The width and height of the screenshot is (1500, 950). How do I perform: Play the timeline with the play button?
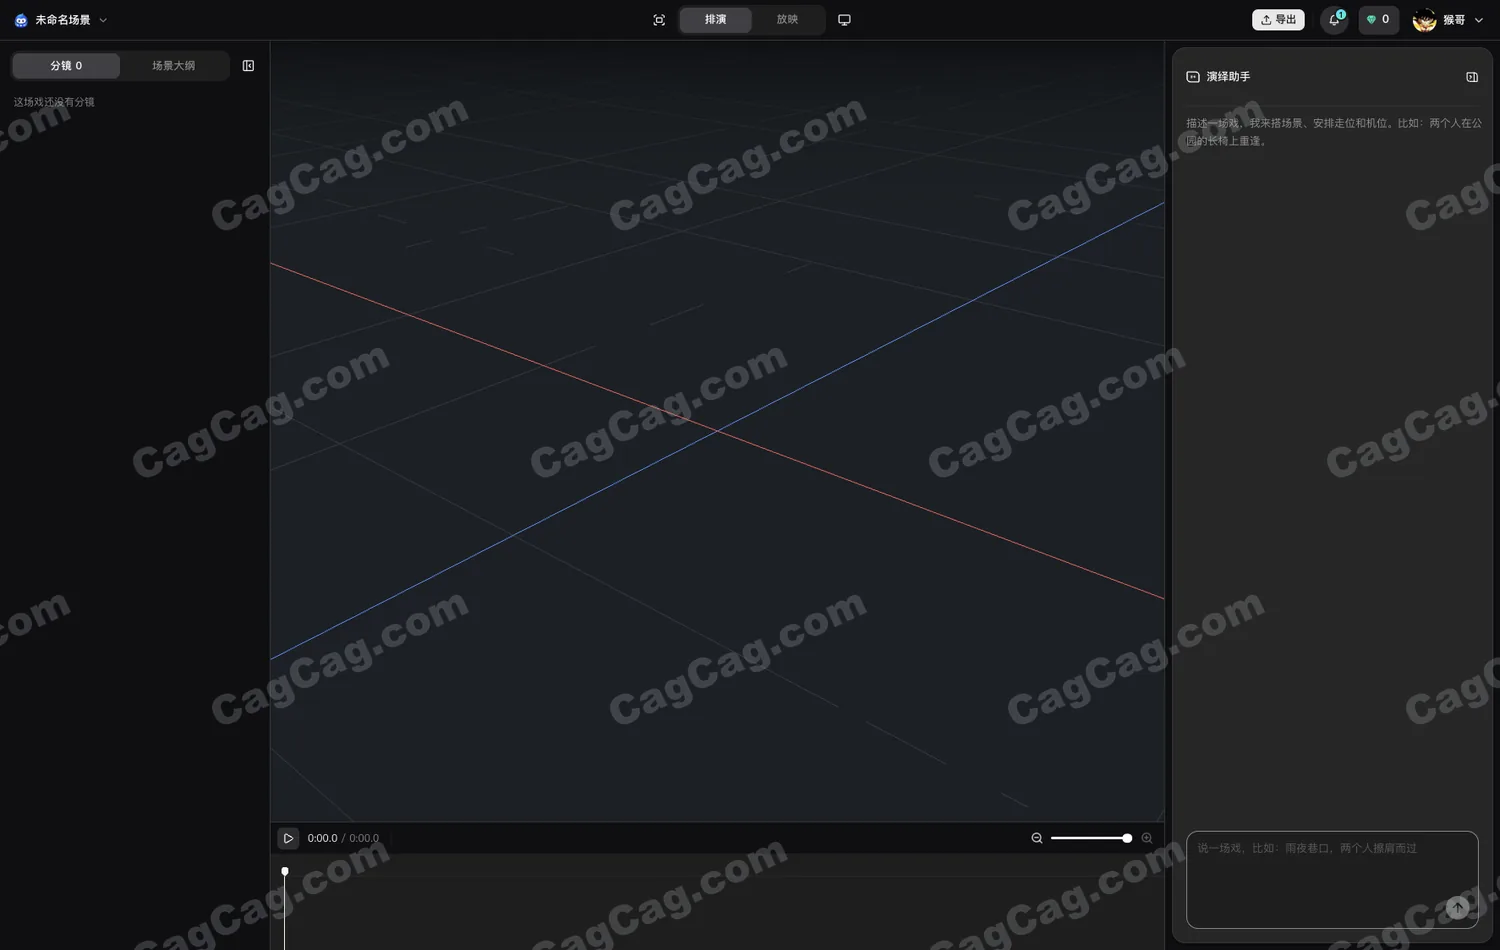[x=288, y=838]
